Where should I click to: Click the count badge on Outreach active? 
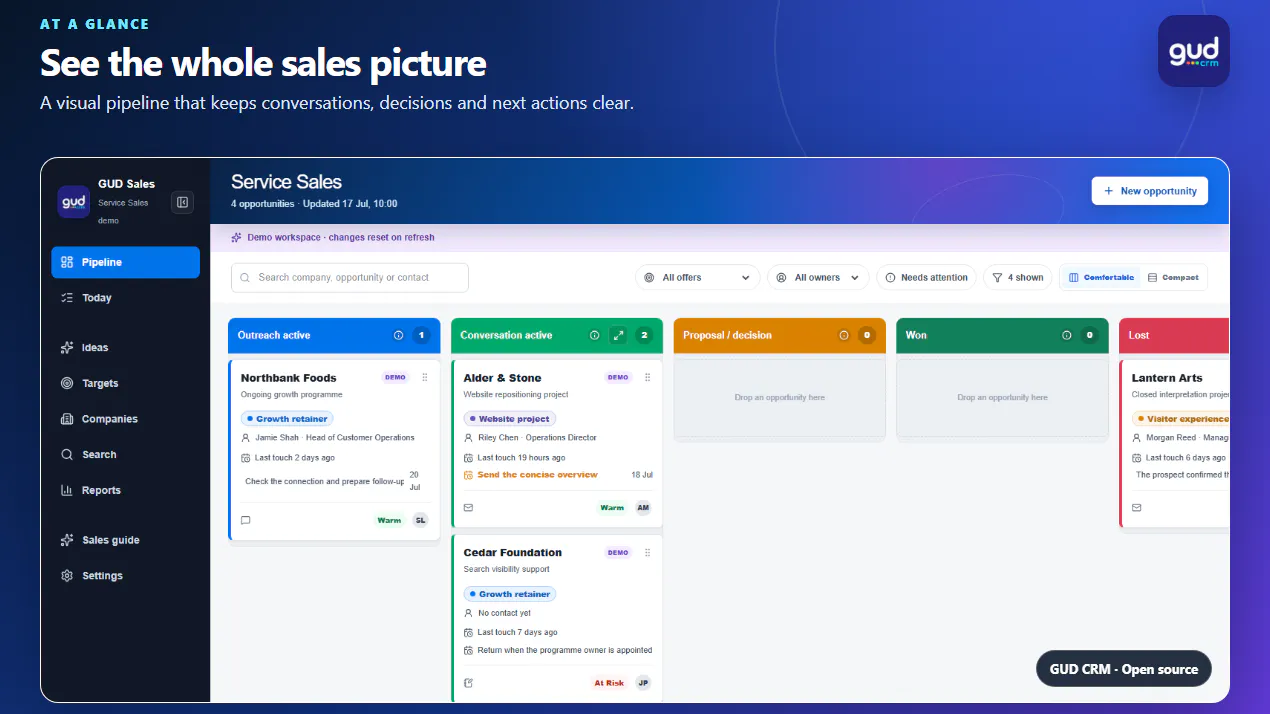421,335
